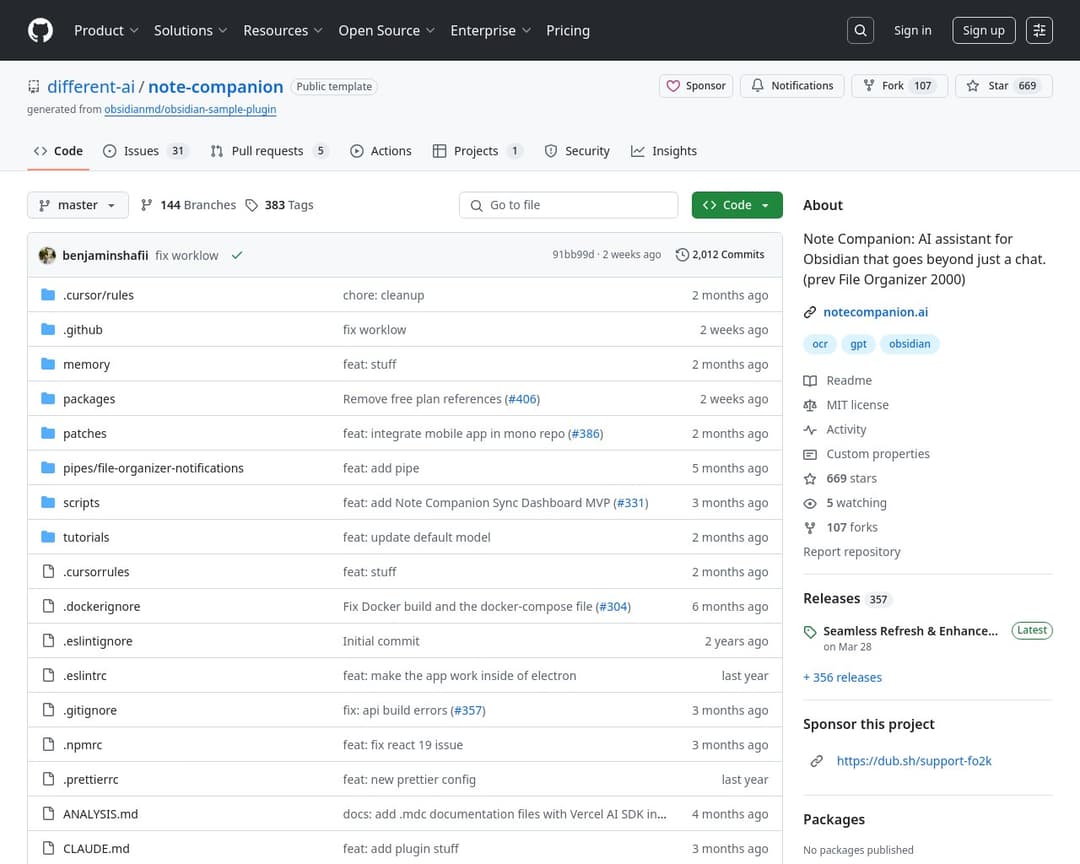The image size is (1080, 864).
Task: Expand the Resources menu
Action: click(282, 30)
